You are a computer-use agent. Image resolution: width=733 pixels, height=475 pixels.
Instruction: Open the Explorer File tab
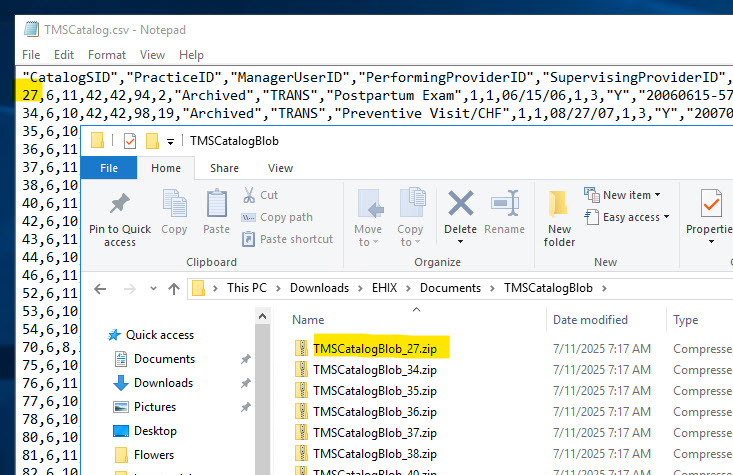point(109,168)
